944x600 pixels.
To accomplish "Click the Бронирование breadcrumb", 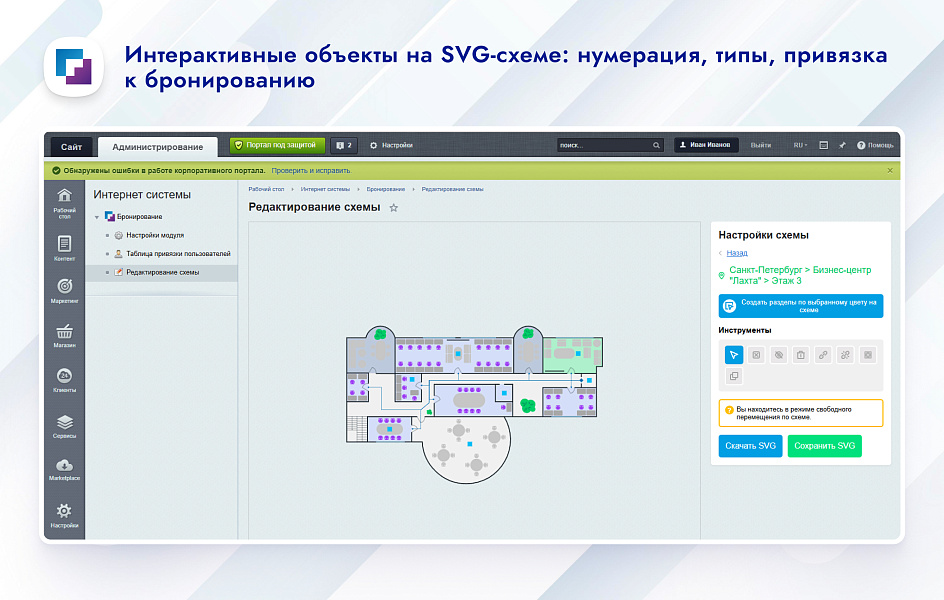I will (x=385, y=189).
